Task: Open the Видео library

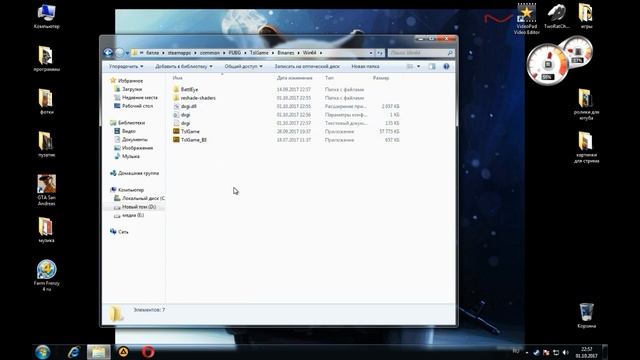Action: [x=125, y=131]
